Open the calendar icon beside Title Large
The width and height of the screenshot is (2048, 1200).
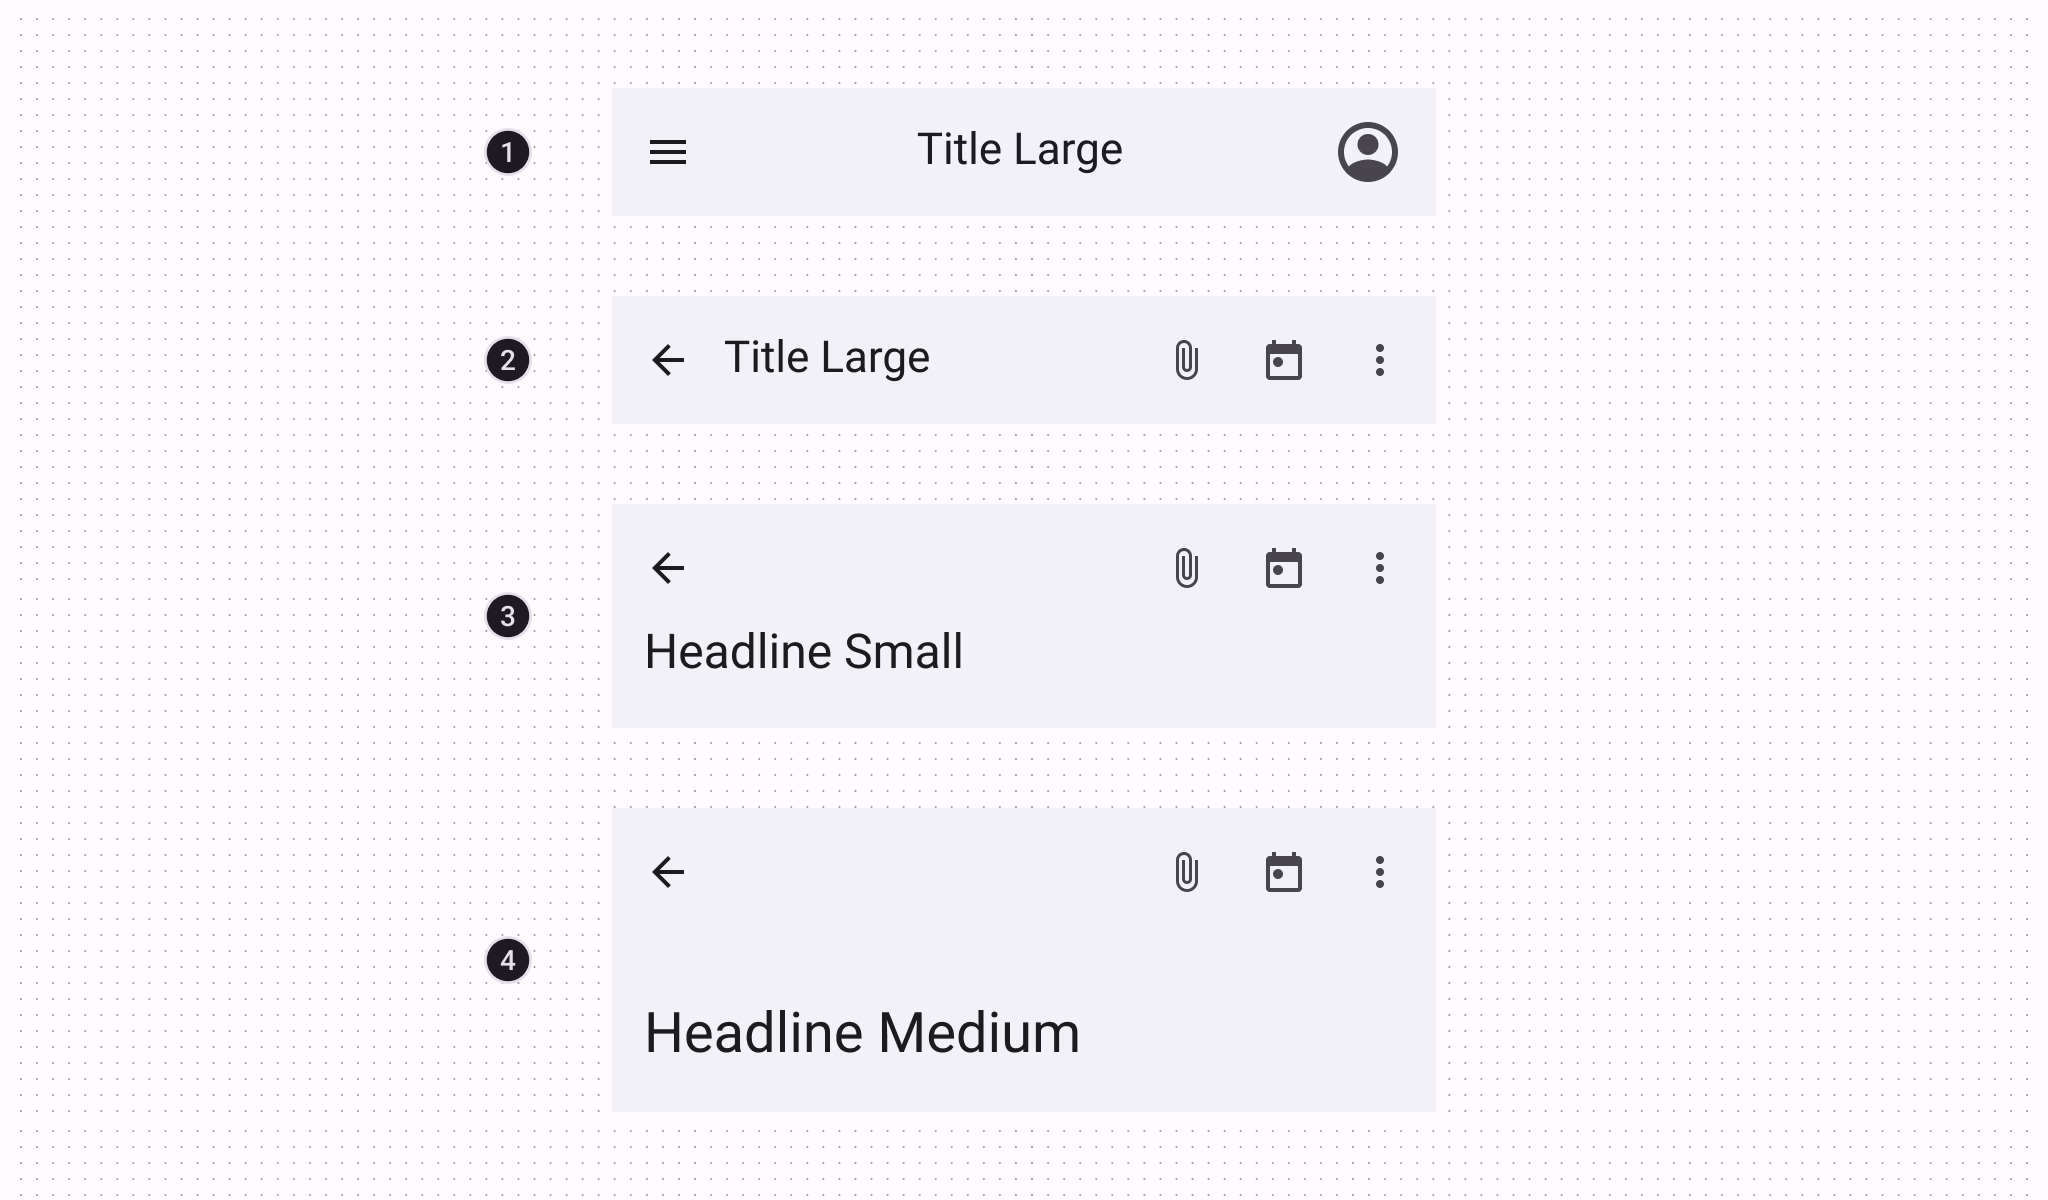(1284, 359)
